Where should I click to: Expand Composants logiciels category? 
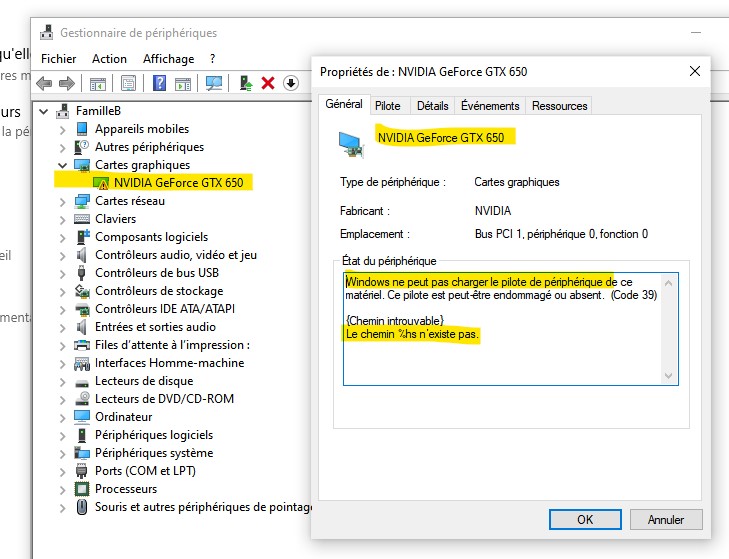(62, 237)
